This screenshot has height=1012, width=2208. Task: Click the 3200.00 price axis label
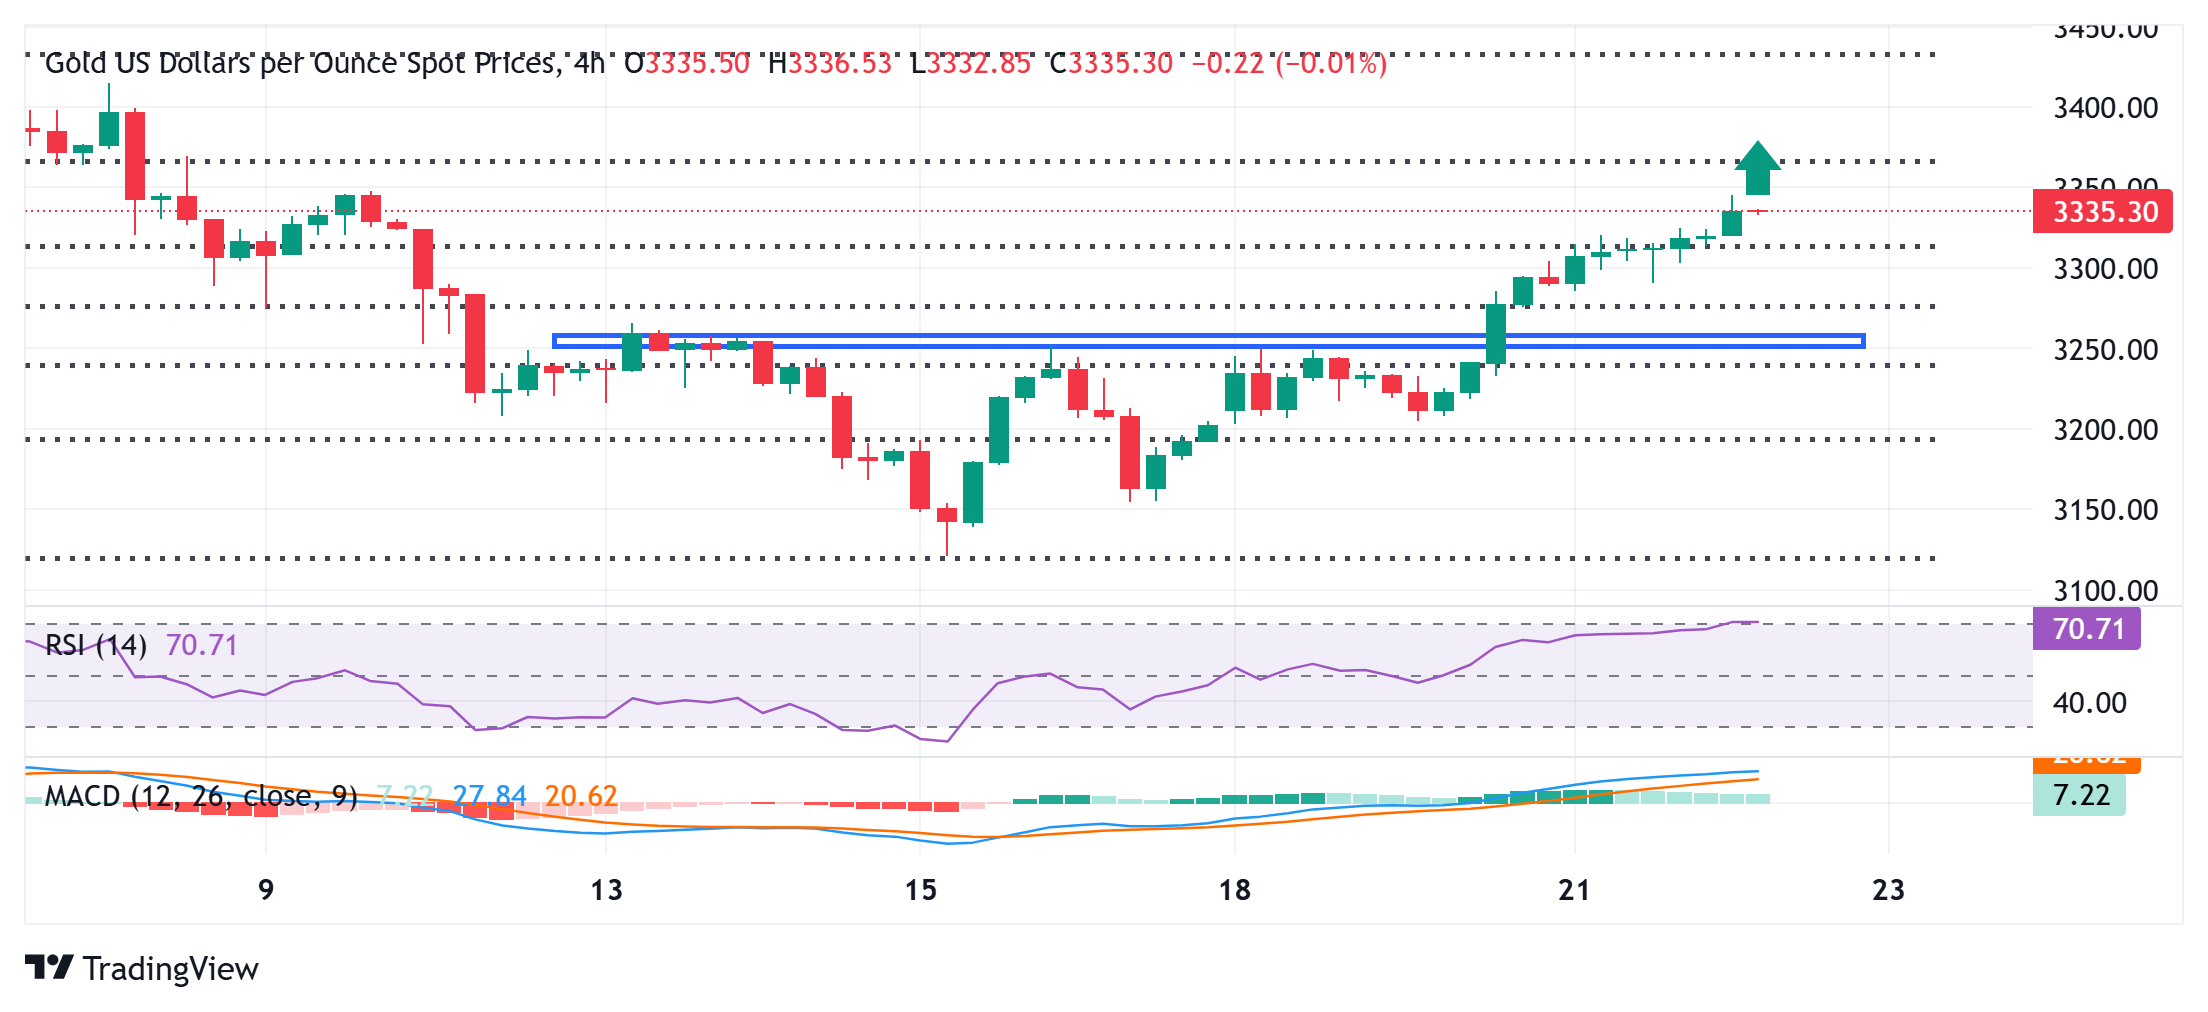click(x=2105, y=430)
